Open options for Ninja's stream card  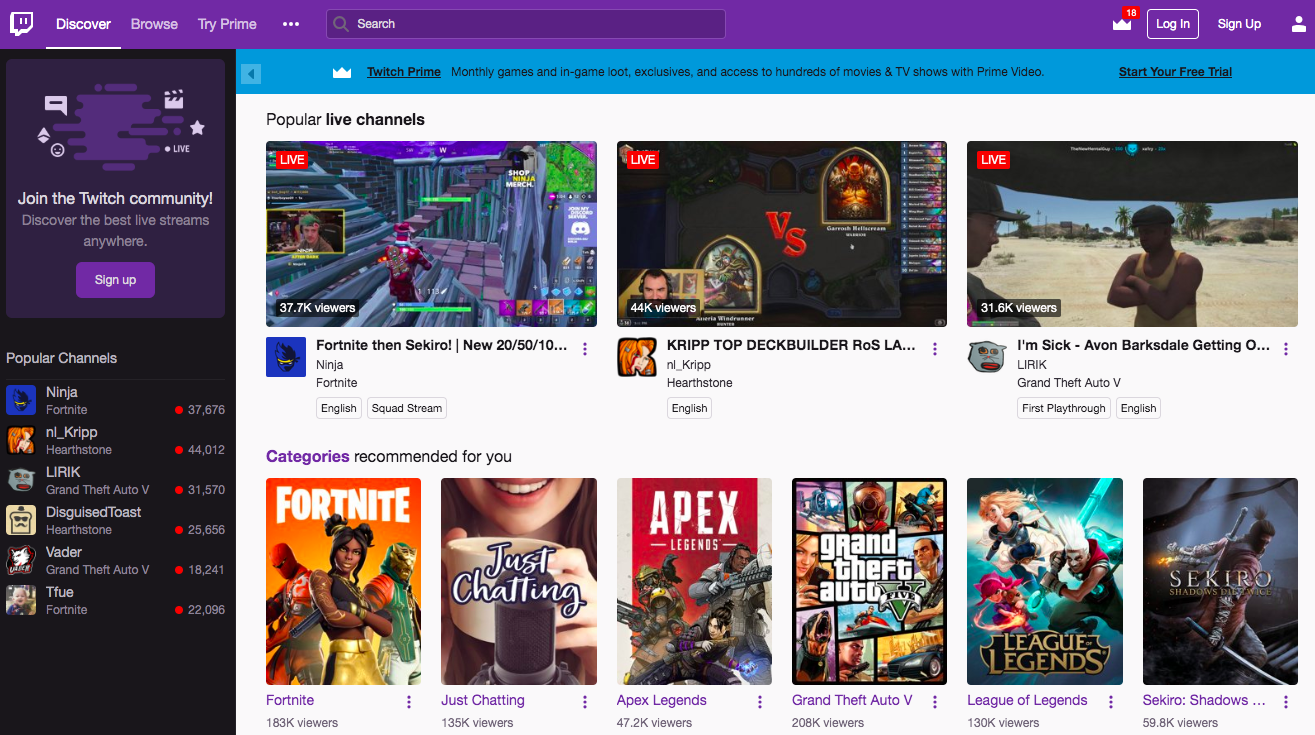click(x=585, y=349)
